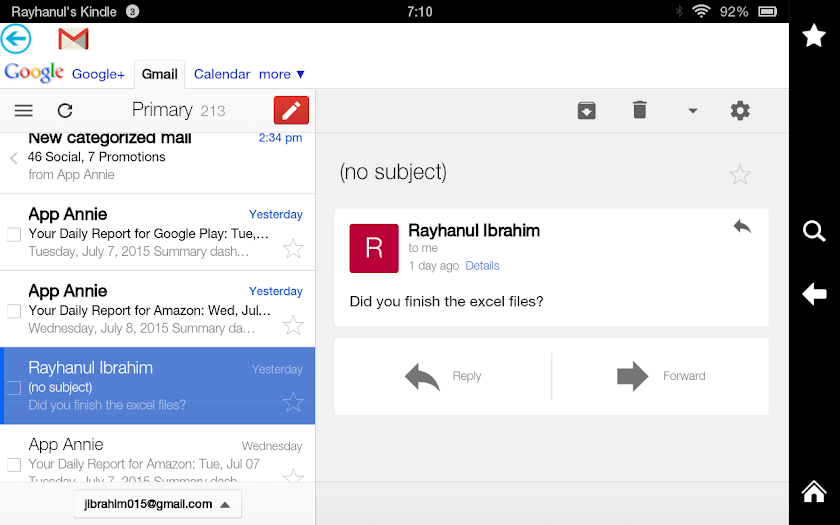Star the App Annie Google Play report
Screen dimensions: 840x525
(x=293, y=249)
